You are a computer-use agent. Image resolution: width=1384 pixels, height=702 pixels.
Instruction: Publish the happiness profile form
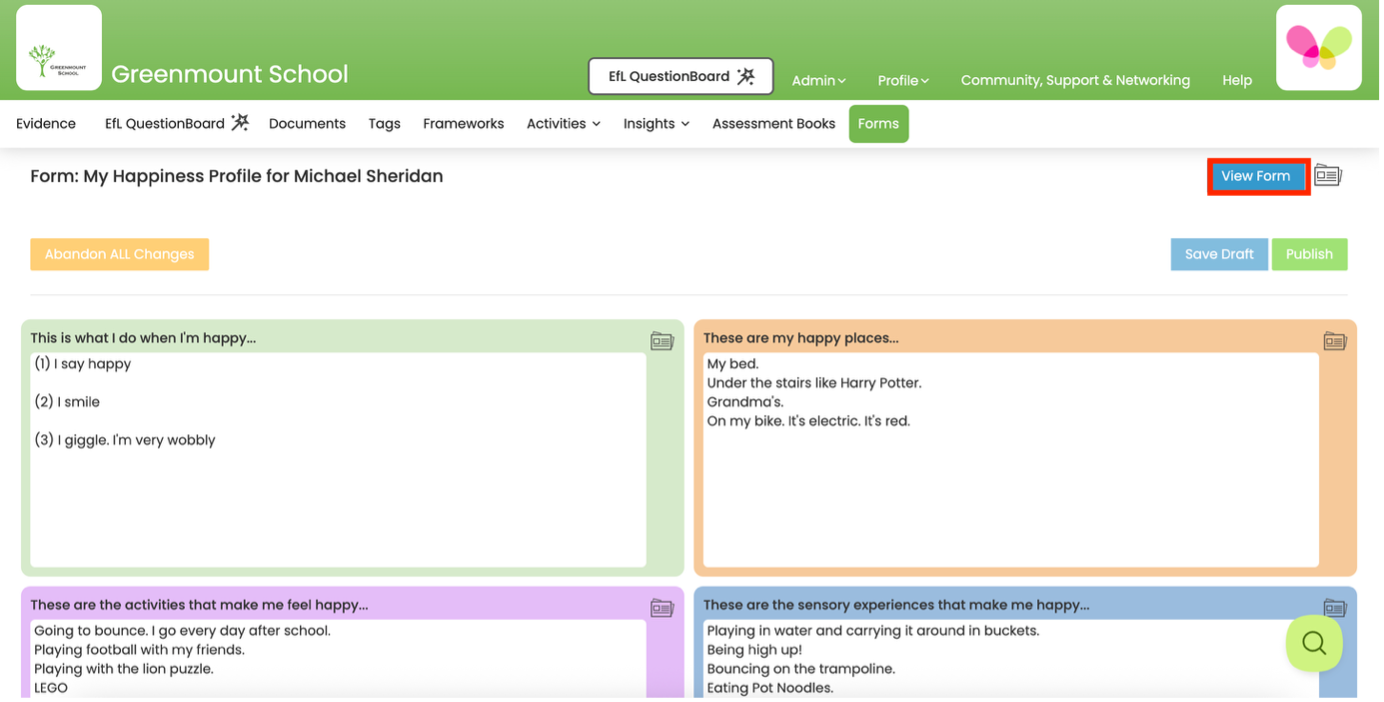click(x=1309, y=254)
